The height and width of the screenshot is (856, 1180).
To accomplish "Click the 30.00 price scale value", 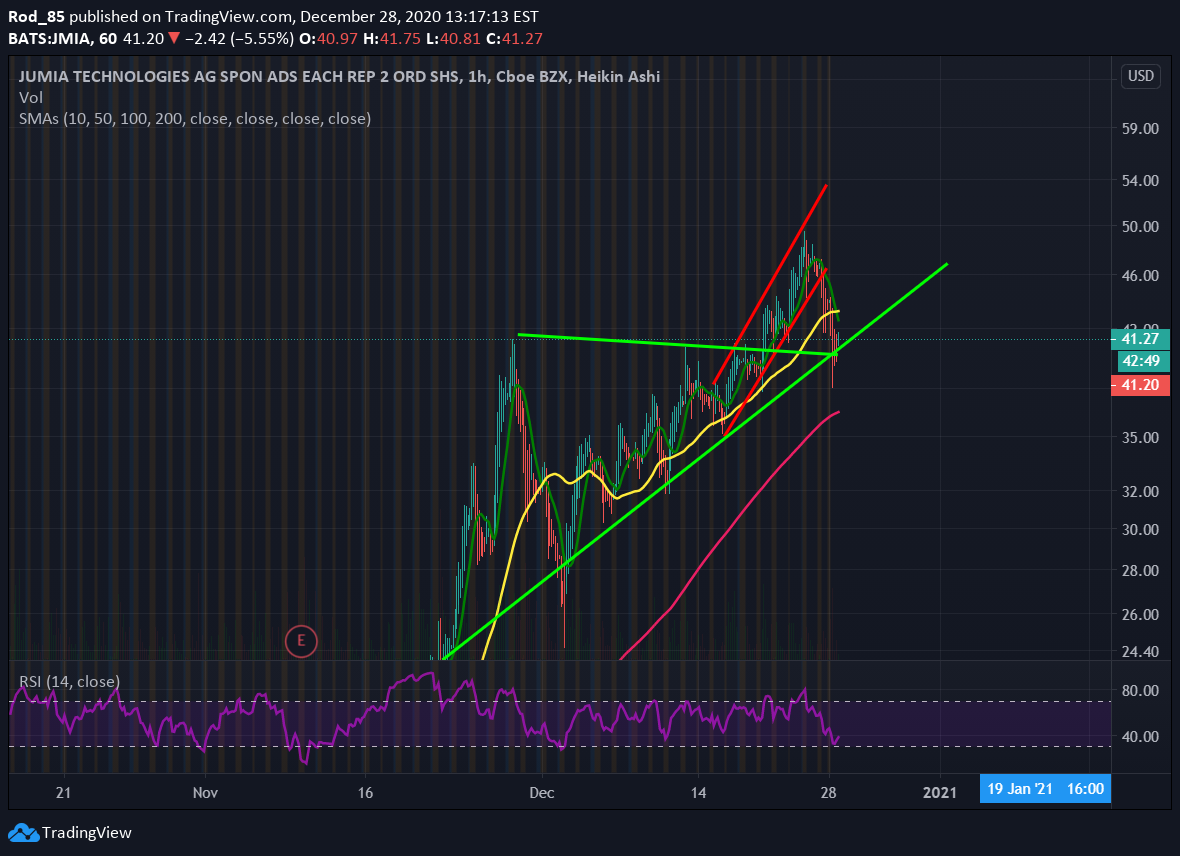I will coord(1140,529).
